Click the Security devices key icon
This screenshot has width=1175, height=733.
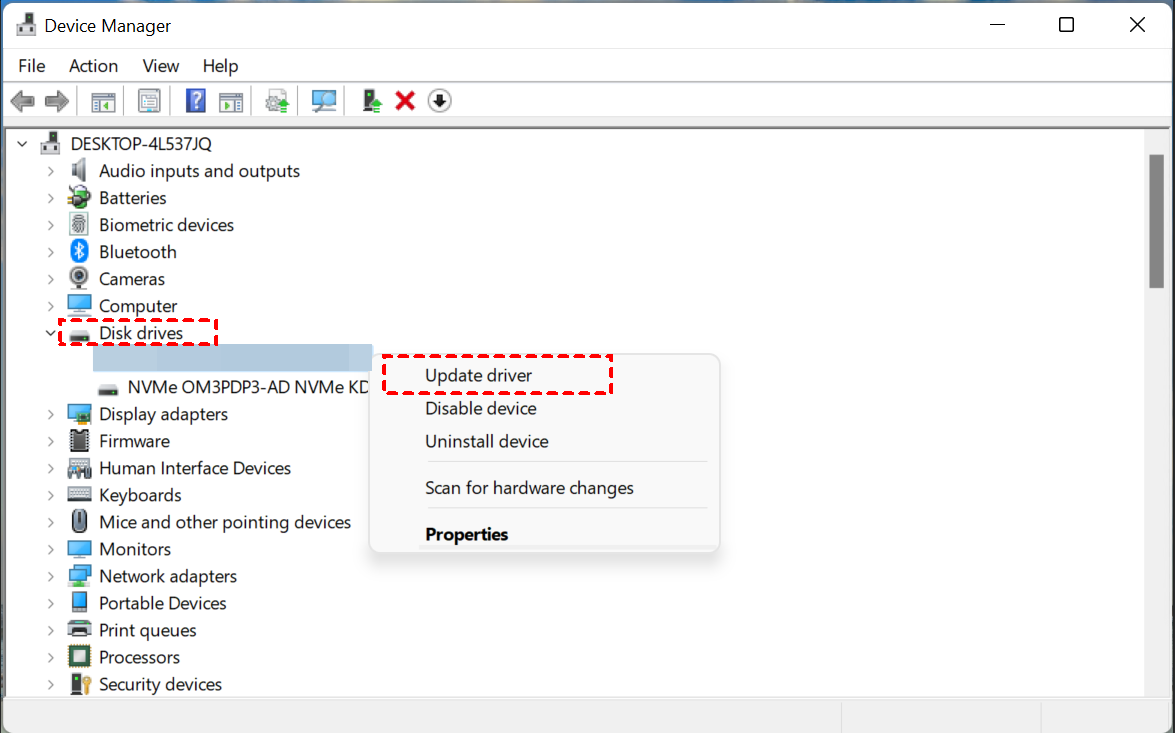pyautogui.click(x=79, y=684)
